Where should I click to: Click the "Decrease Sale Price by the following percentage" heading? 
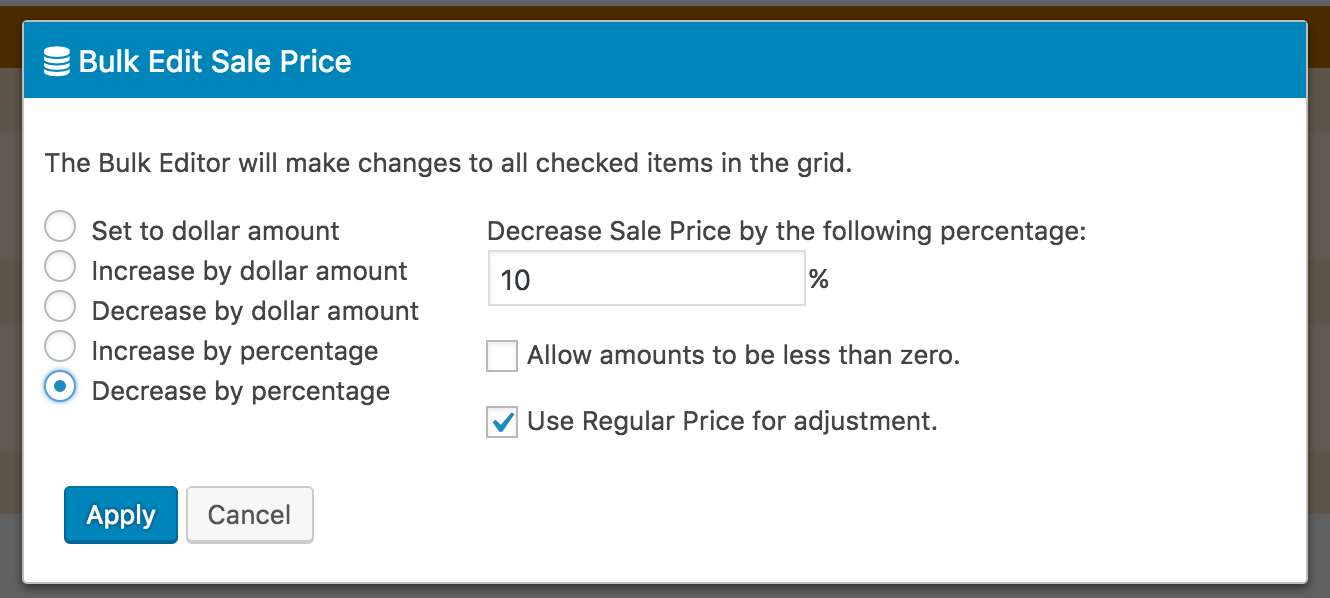[786, 232]
